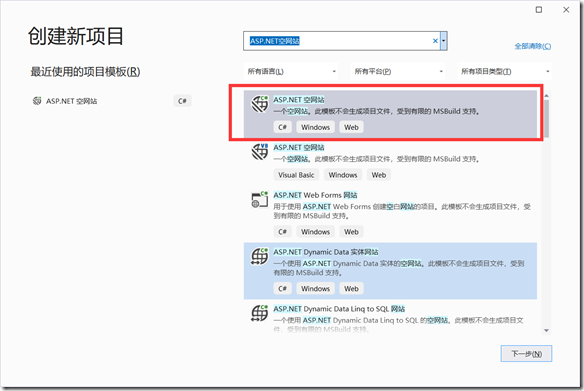Click the C# tag beside recent template

(x=182, y=101)
